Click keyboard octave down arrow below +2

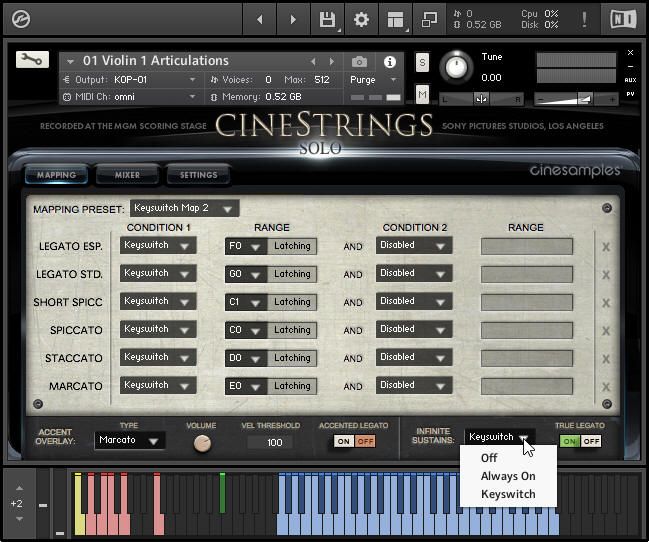19,519
